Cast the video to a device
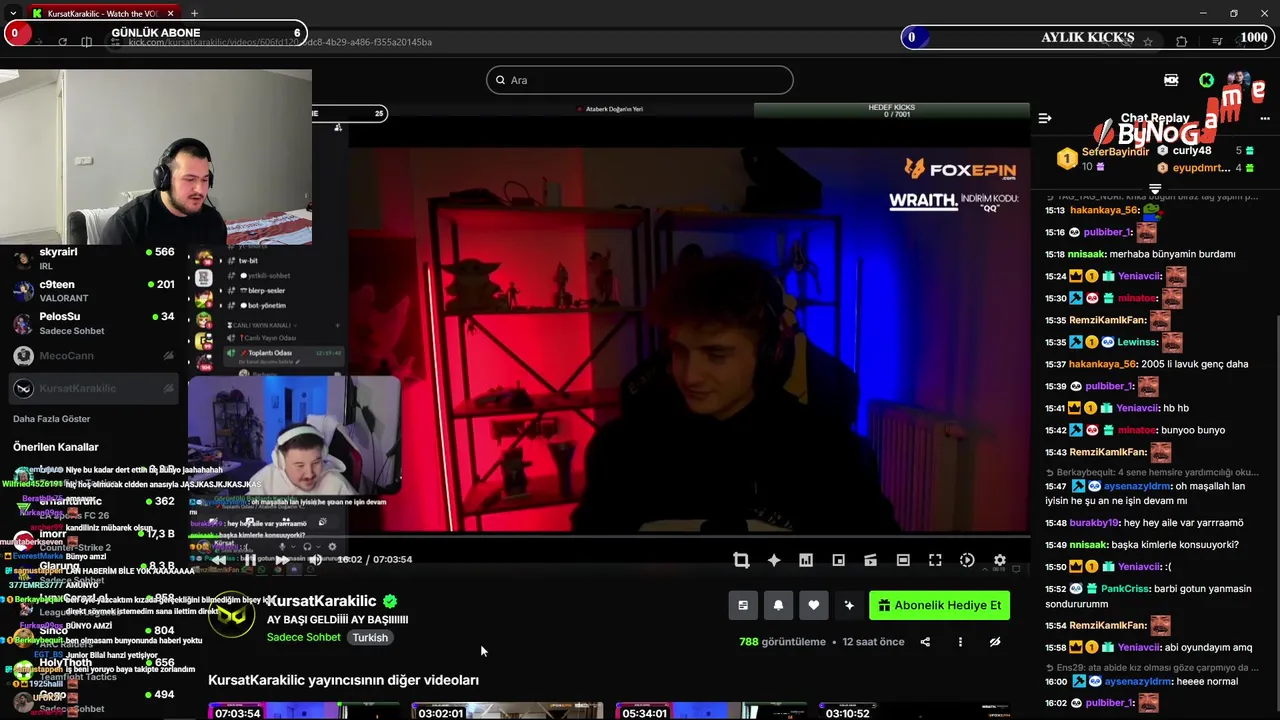 (870, 560)
